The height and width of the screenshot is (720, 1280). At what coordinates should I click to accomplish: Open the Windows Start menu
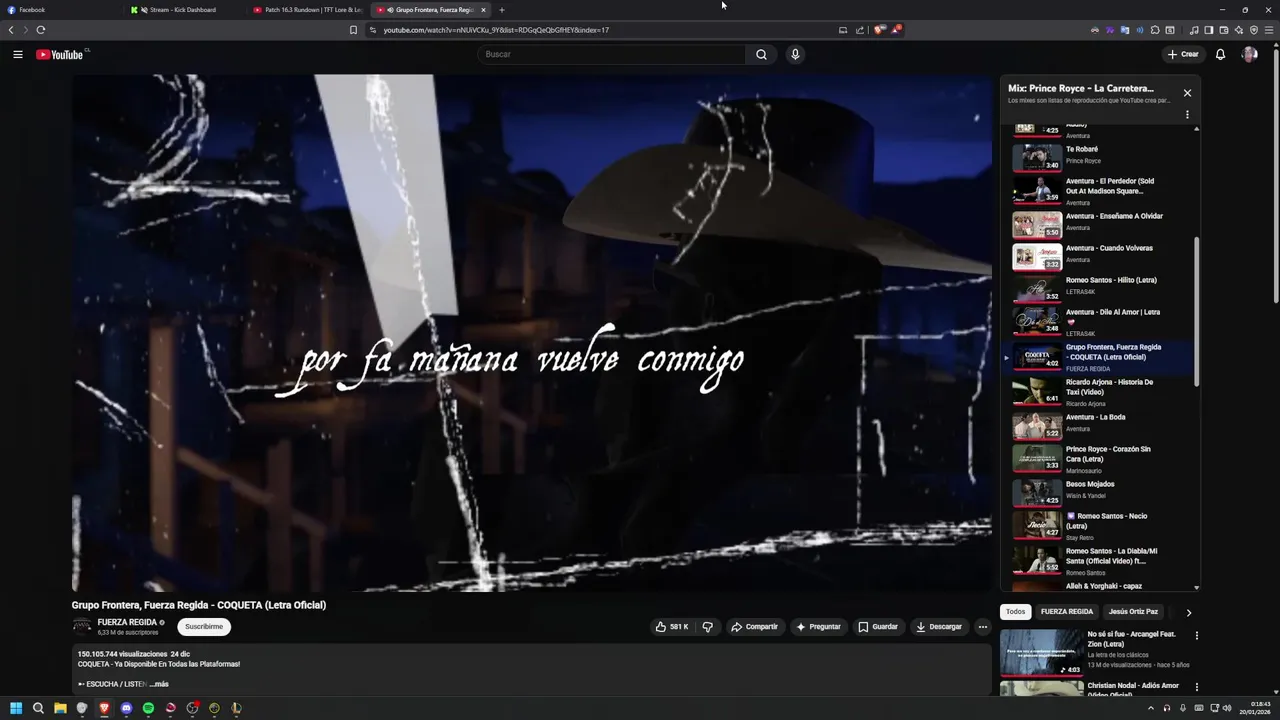point(16,708)
